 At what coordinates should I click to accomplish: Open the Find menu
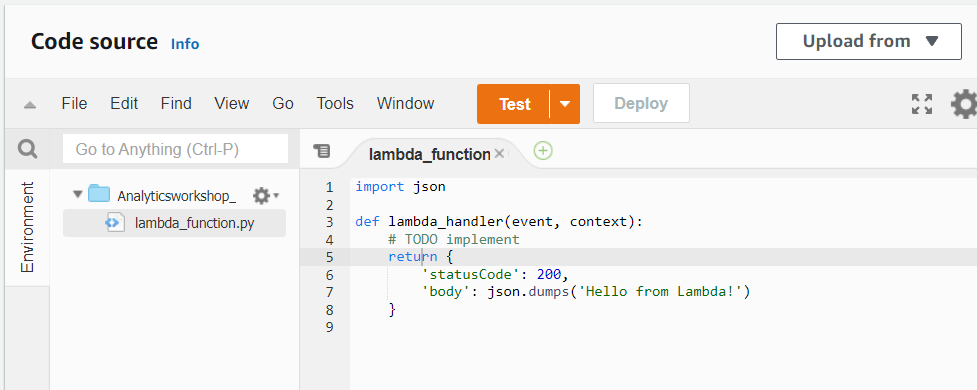(176, 103)
